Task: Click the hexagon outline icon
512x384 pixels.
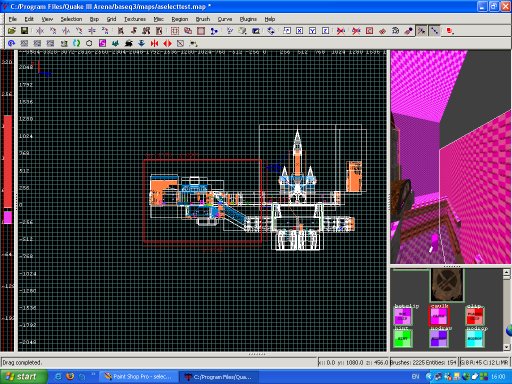Action: tap(89, 43)
